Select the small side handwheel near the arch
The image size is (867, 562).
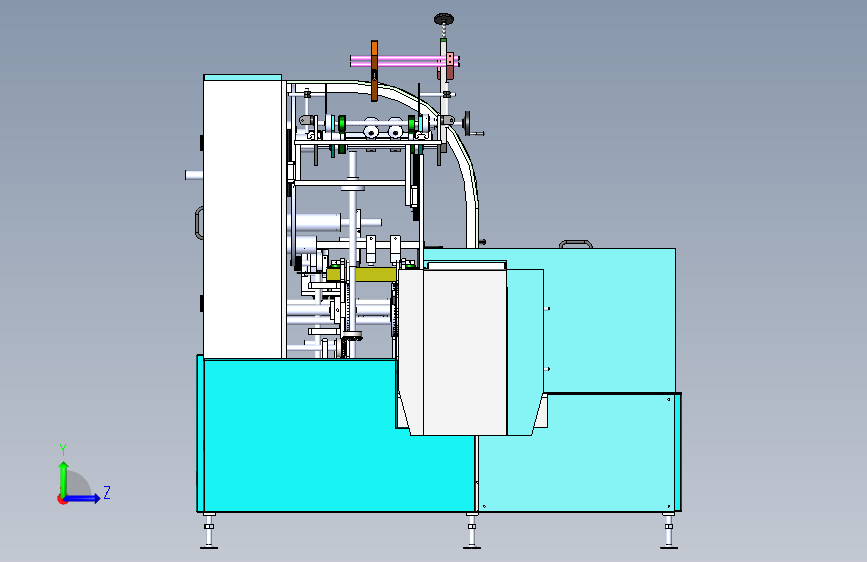[x=468, y=123]
